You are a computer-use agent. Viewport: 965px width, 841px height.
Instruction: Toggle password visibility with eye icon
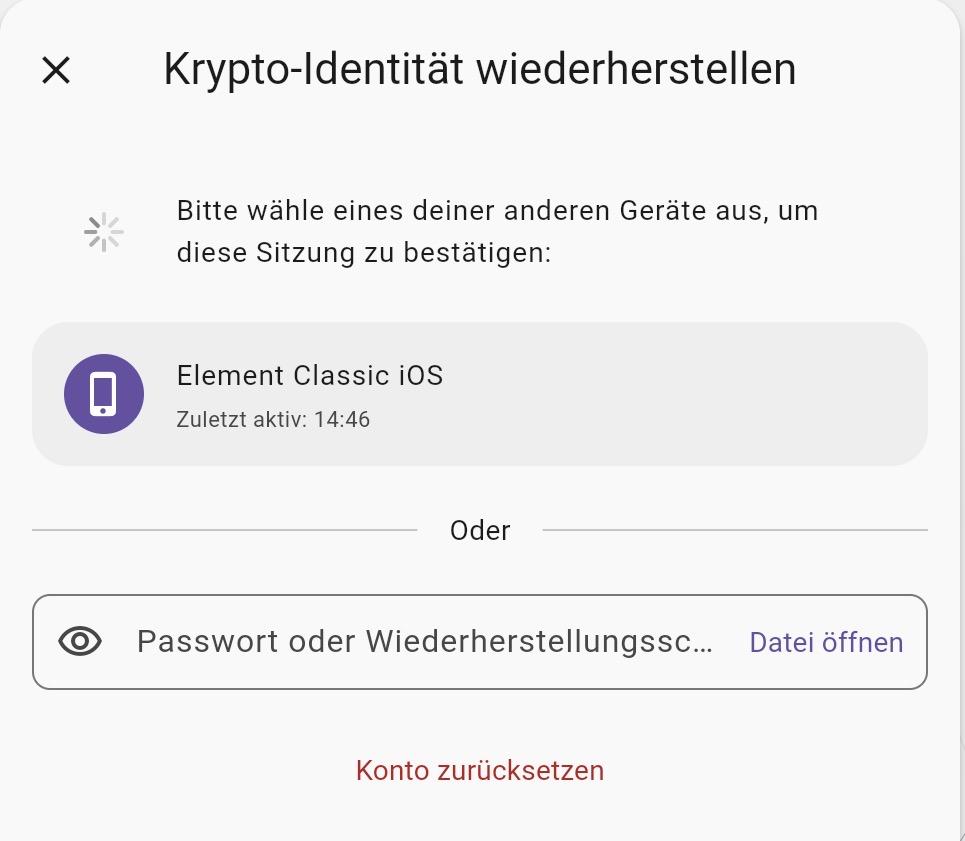point(80,642)
